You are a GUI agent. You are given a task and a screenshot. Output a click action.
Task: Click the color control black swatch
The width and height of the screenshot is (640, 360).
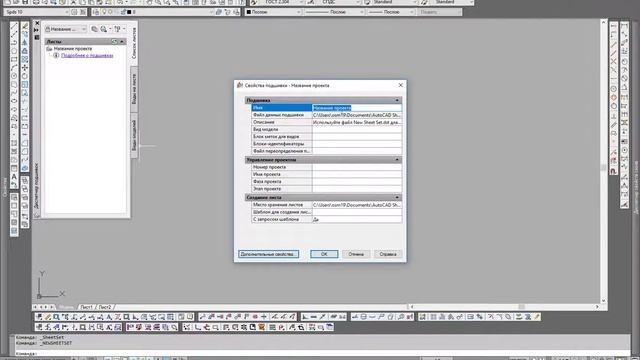click(x=249, y=12)
